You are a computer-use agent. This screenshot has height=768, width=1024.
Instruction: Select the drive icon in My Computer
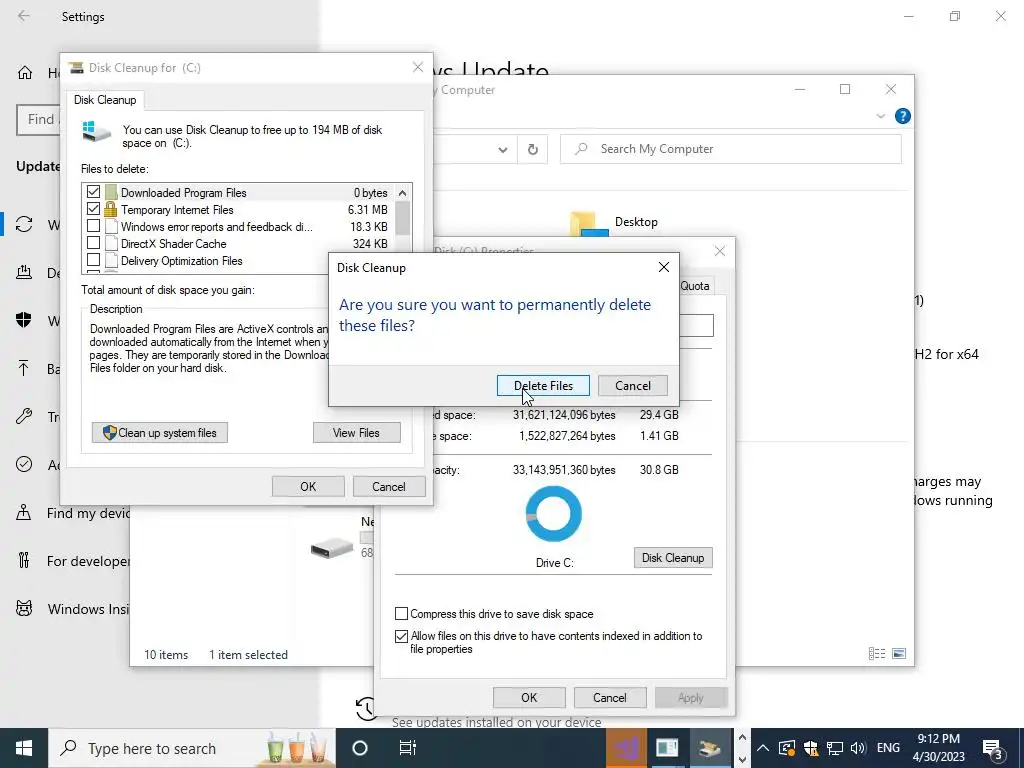click(332, 547)
